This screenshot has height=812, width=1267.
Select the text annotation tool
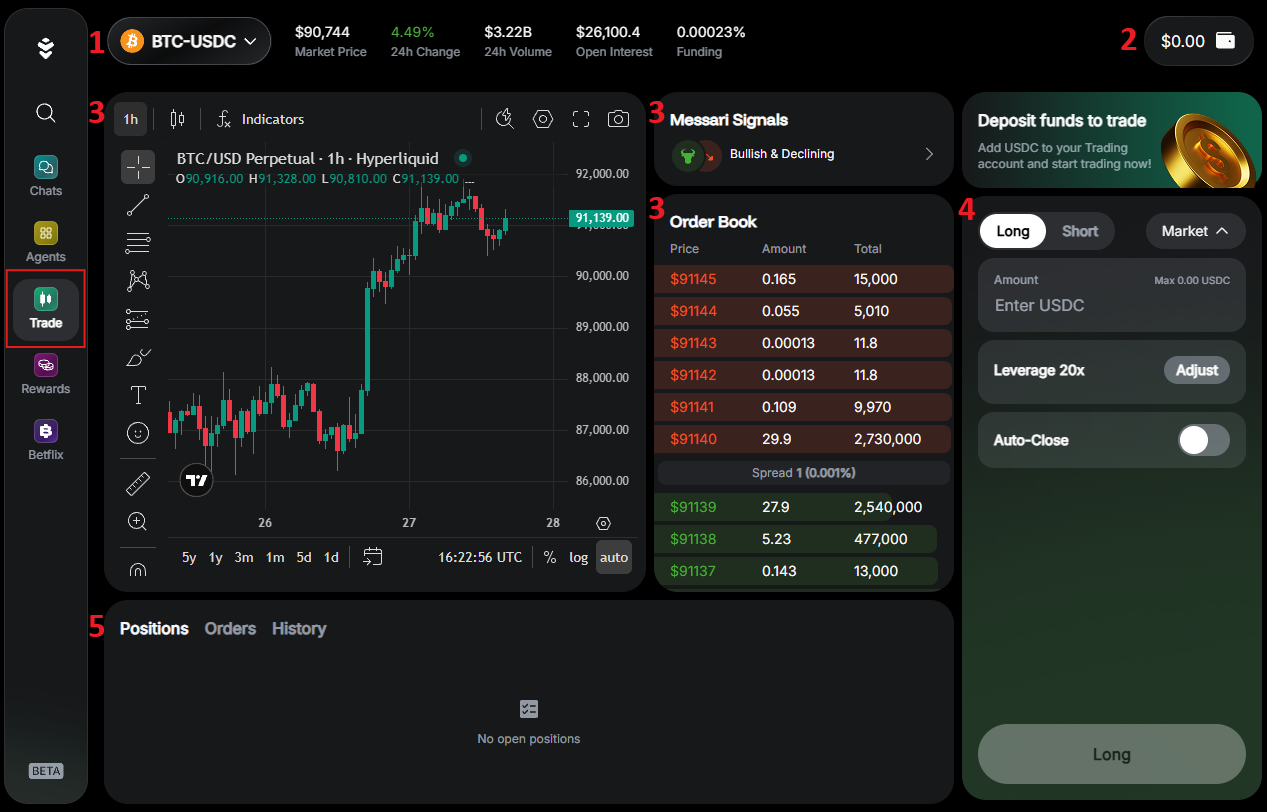tap(138, 395)
